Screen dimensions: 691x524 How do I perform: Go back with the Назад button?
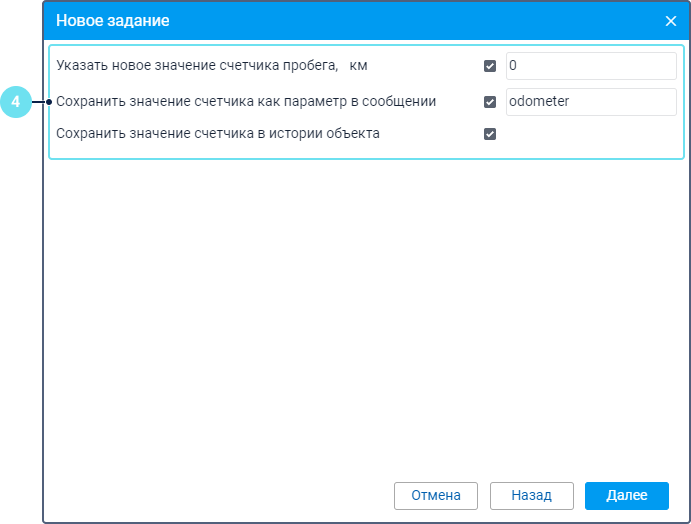click(x=531, y=495)
